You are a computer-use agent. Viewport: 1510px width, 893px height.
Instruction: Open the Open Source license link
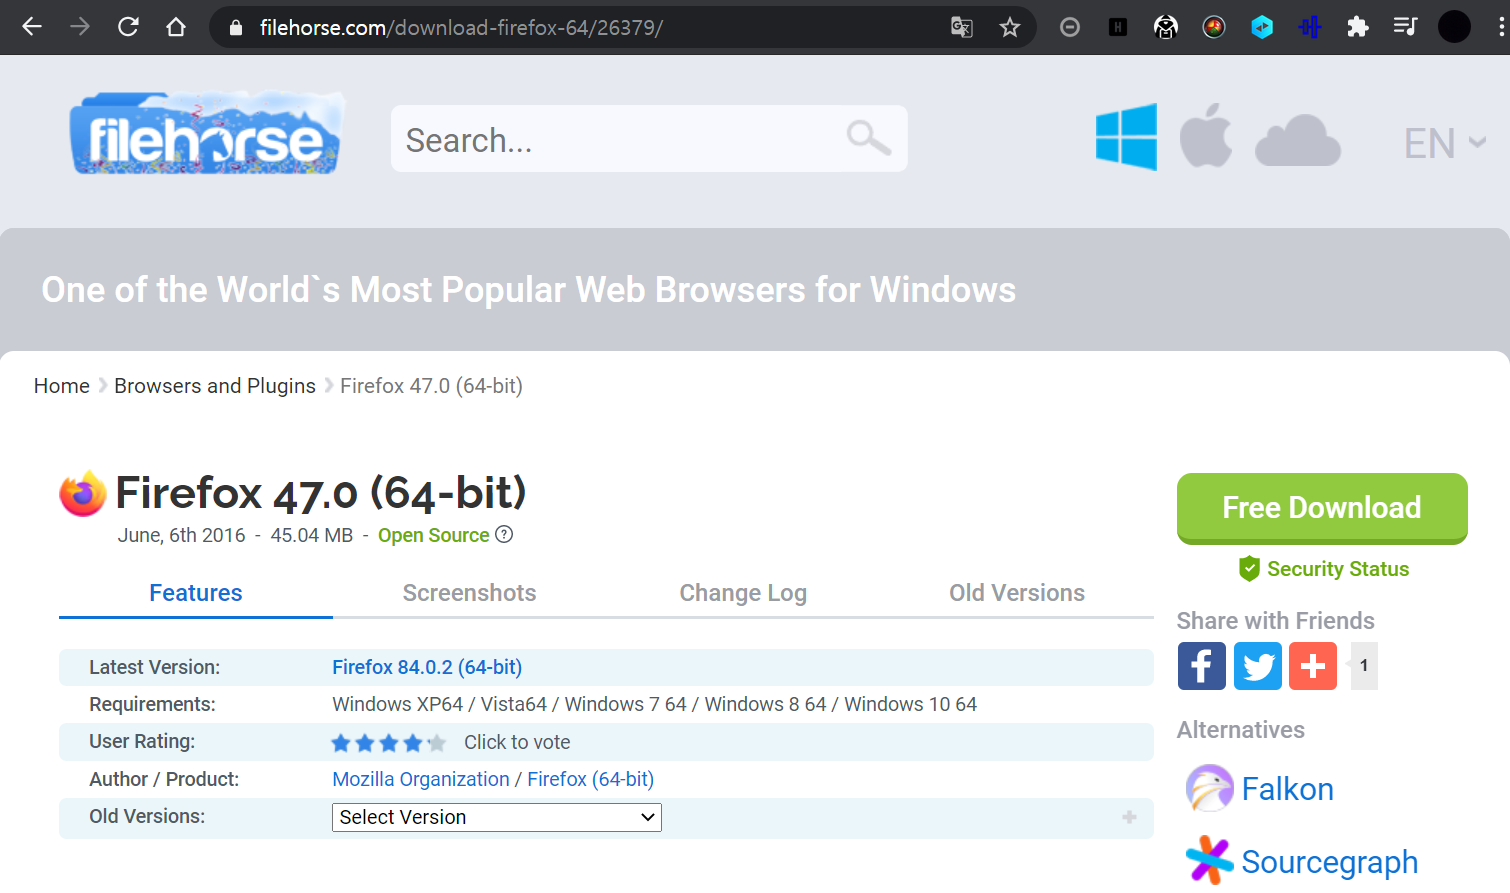[x=434, y=535]
